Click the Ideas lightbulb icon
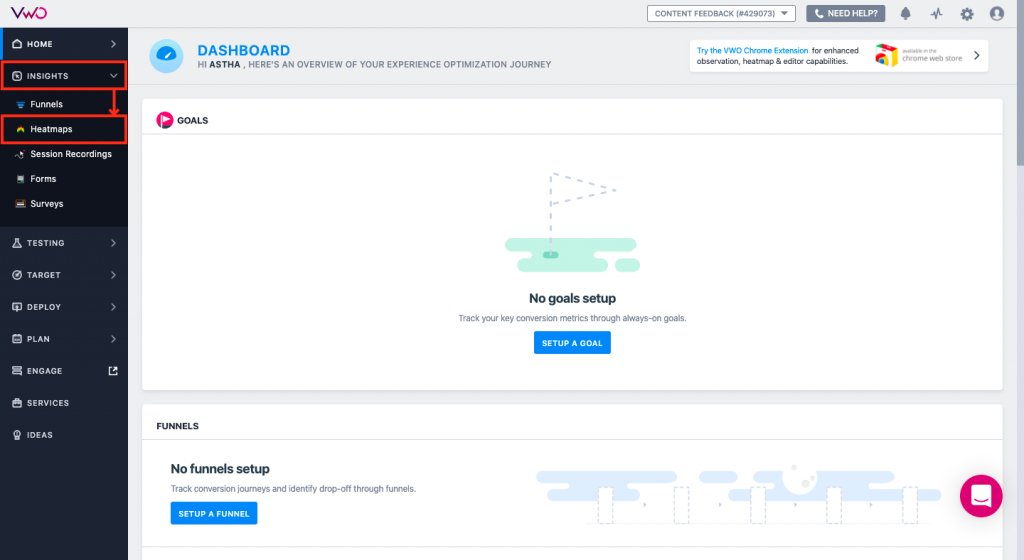The image size is (1024, 560). (x=17, y=435)
